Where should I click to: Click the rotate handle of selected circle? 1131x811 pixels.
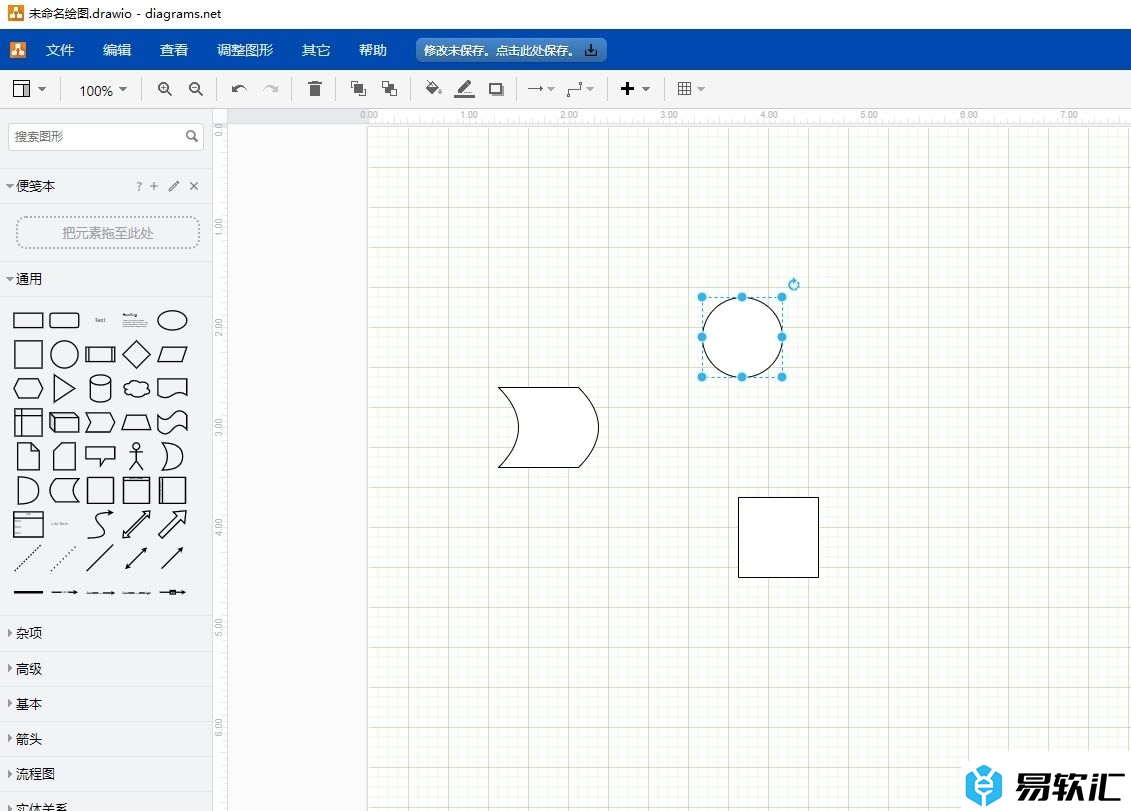point(794,284)
